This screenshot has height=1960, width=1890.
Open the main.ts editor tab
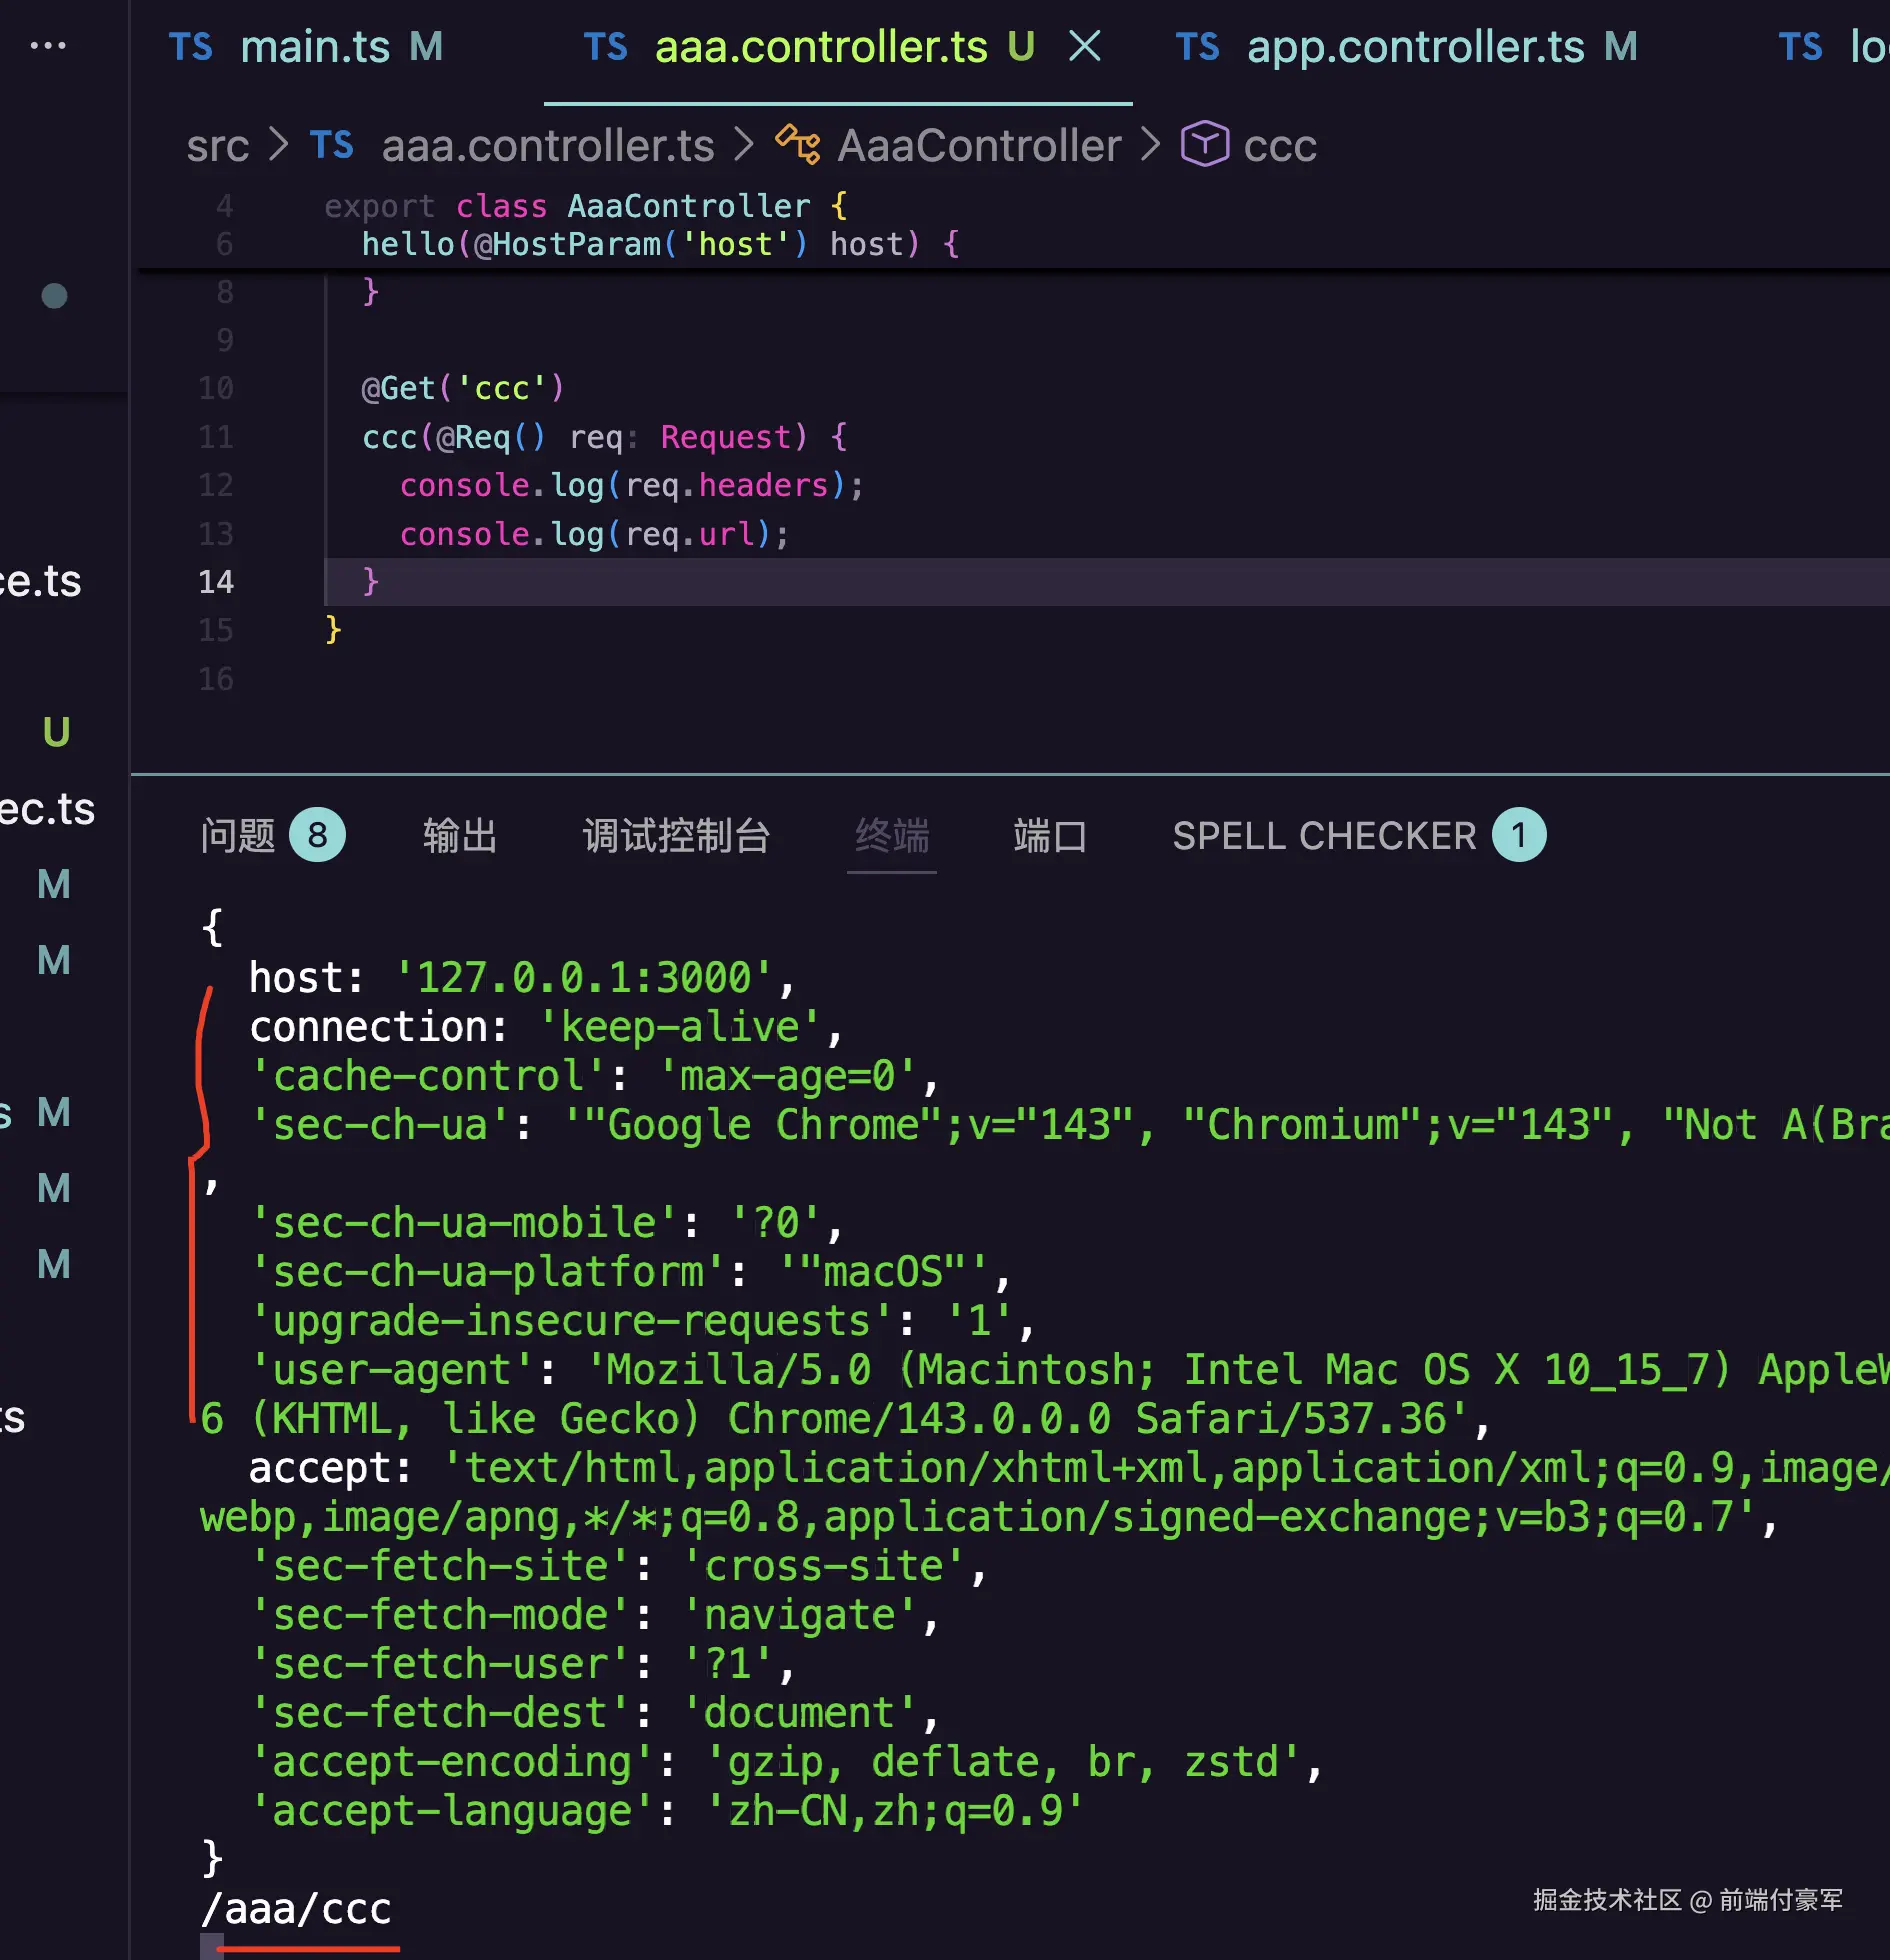[x=305, y=47]
